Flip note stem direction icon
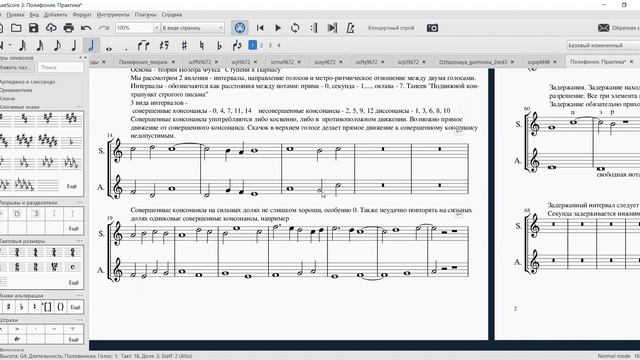The height and width of the screenshot is (360, 640). pos(237,45)
